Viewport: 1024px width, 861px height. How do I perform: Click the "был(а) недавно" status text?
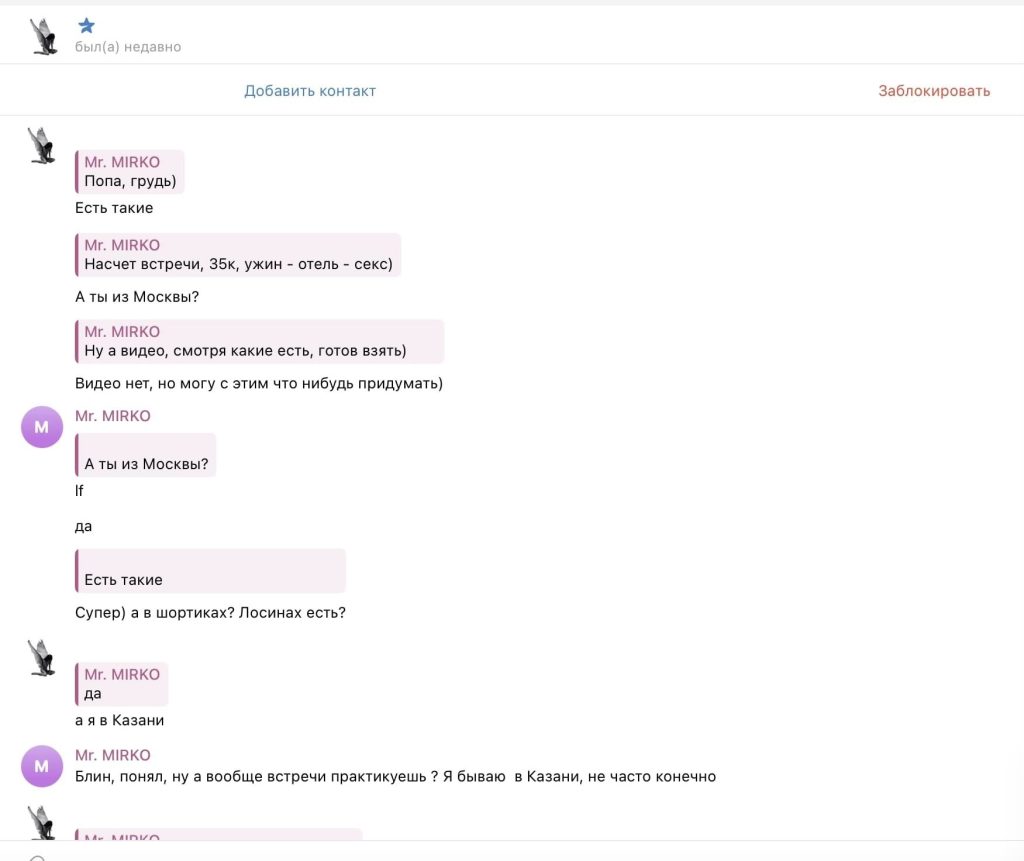pyautogui.click(x=128, y=47)
